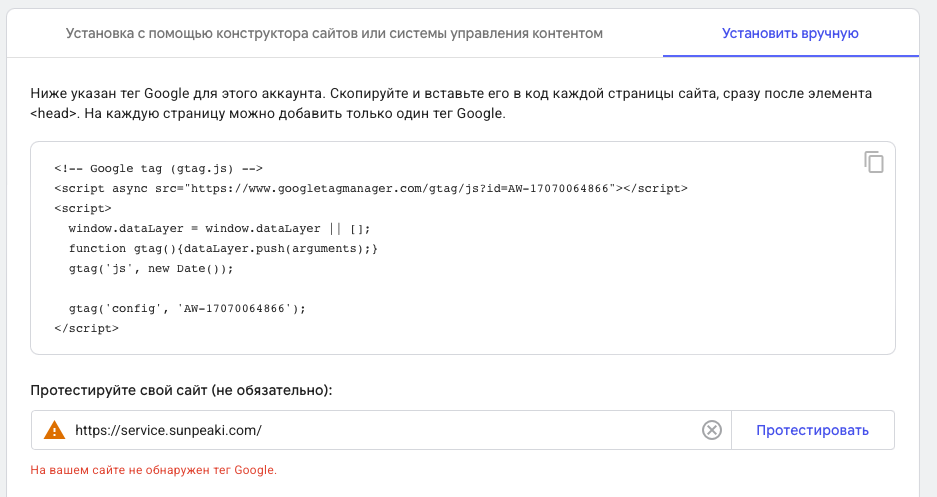Click the red tag-not-detected error message

(x=154, y=470)
